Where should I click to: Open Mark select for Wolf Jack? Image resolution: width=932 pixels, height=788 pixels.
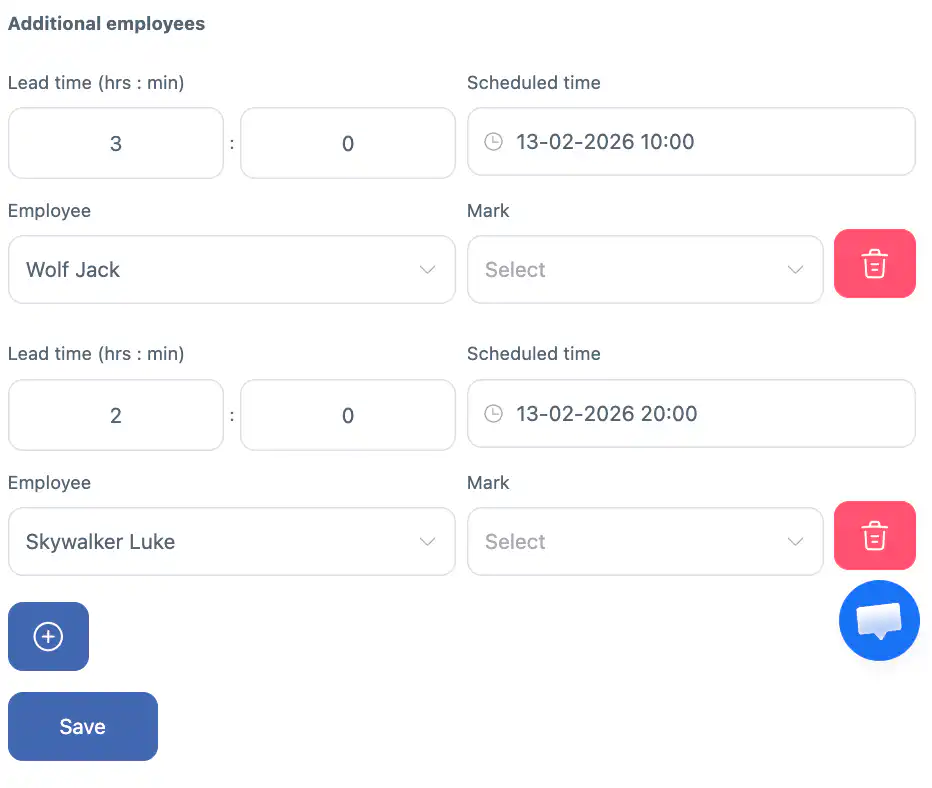(644, 270)
